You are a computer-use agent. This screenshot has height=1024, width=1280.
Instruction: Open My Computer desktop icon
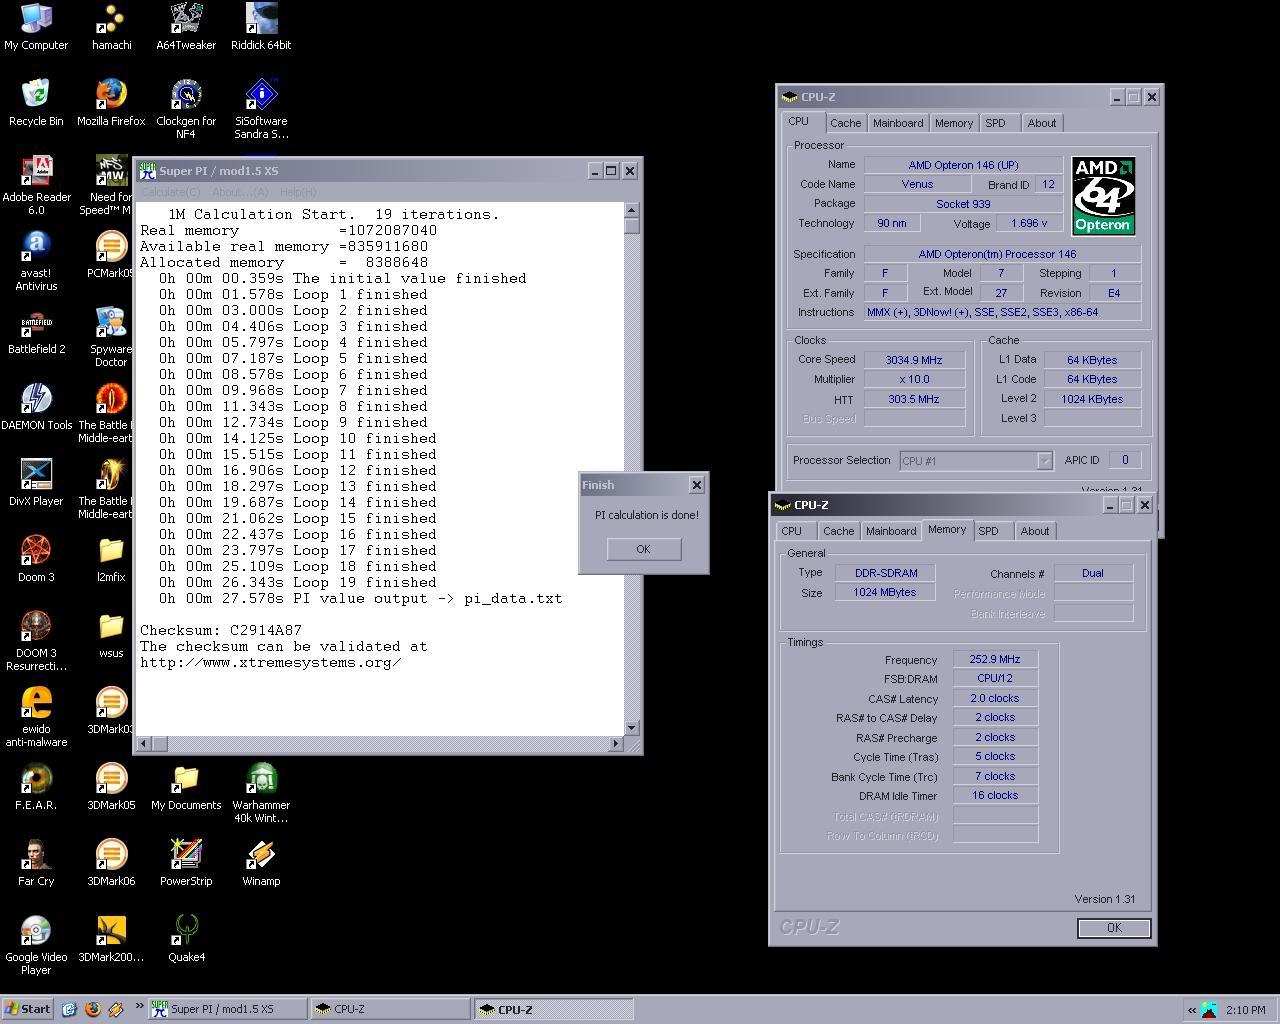pos(36,27)
